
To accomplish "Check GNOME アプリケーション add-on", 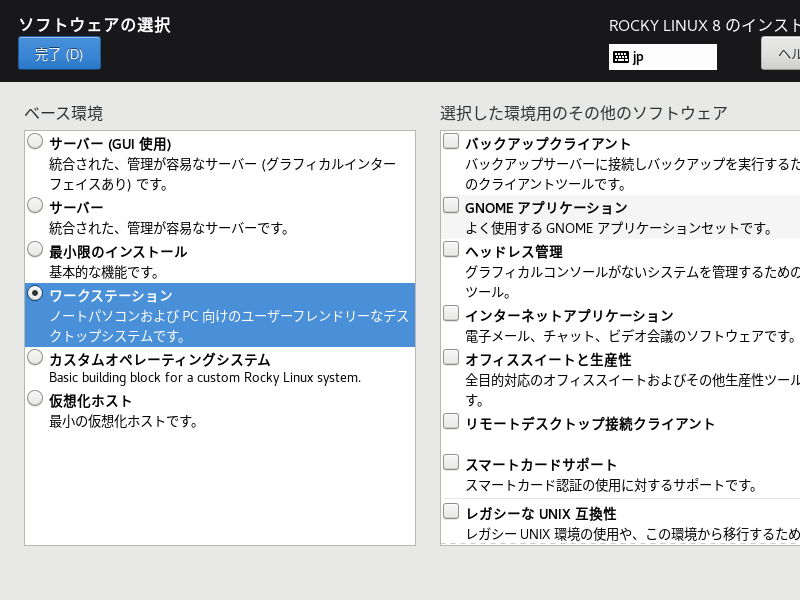I will pyautogui.click(x=451, y=205).
